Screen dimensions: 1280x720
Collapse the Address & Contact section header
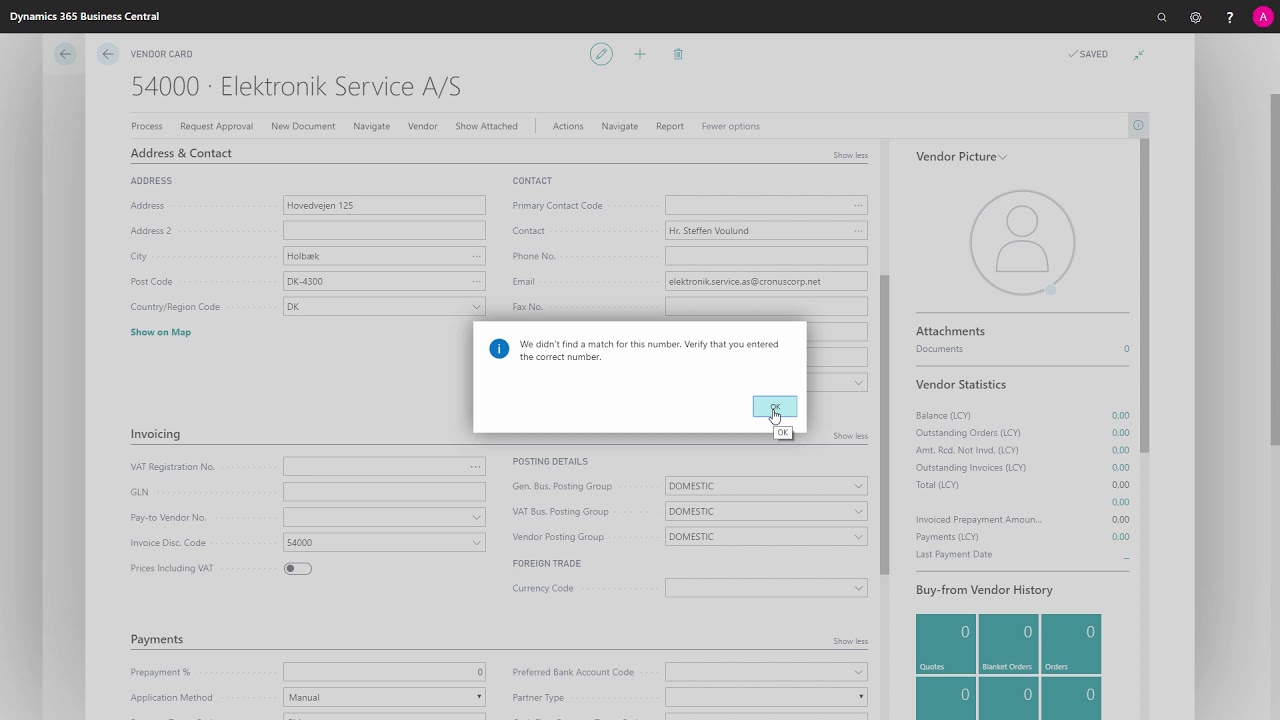point(181,153)
